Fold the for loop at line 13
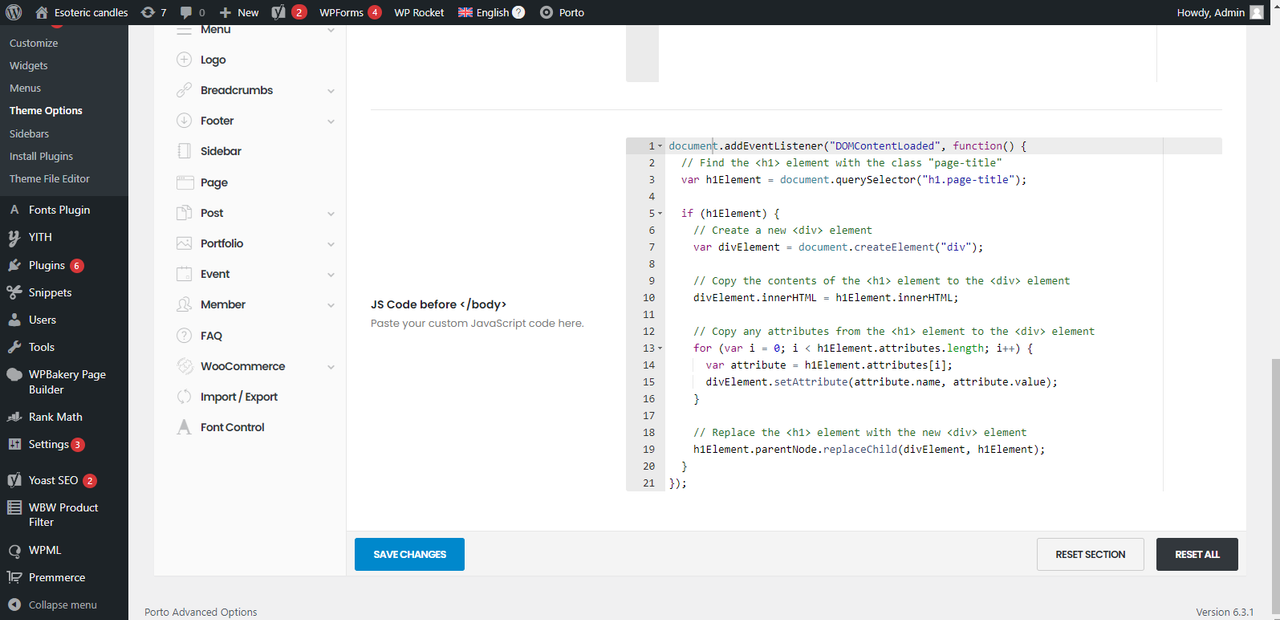Image resolution: width=1280 pixels, height=620 pixels. click(660, 348)
